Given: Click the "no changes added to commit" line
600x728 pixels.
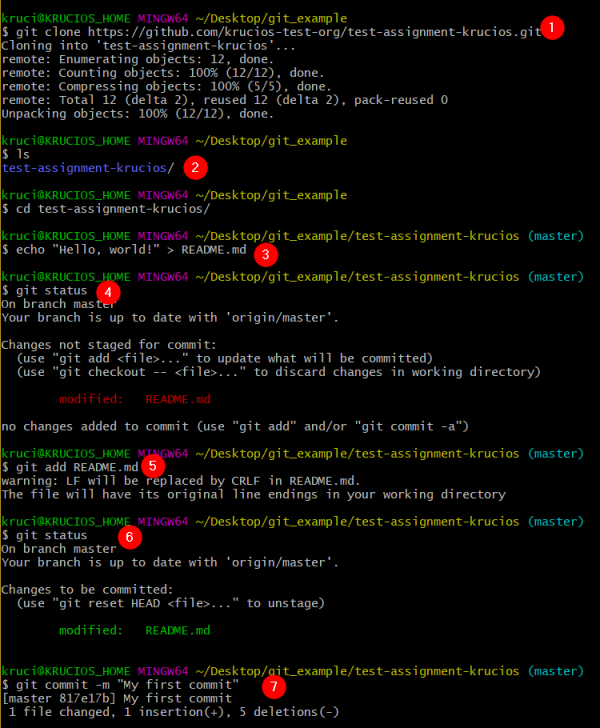Looking at the screenshot, I should [x=235, y=426].
